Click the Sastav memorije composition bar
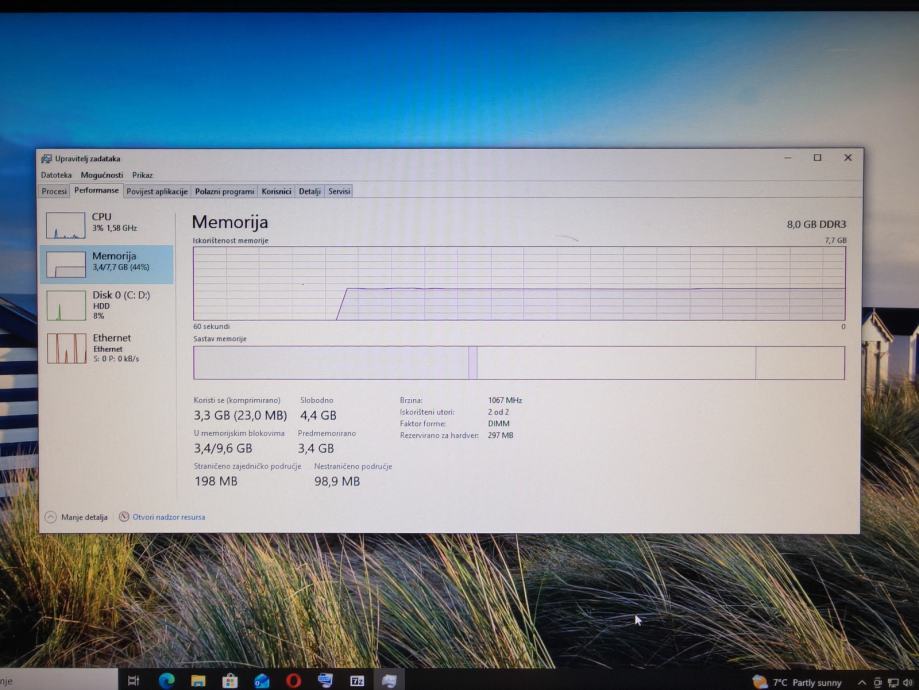The width and height of the screenshot is (919, 690). click(x=519, y=363)
